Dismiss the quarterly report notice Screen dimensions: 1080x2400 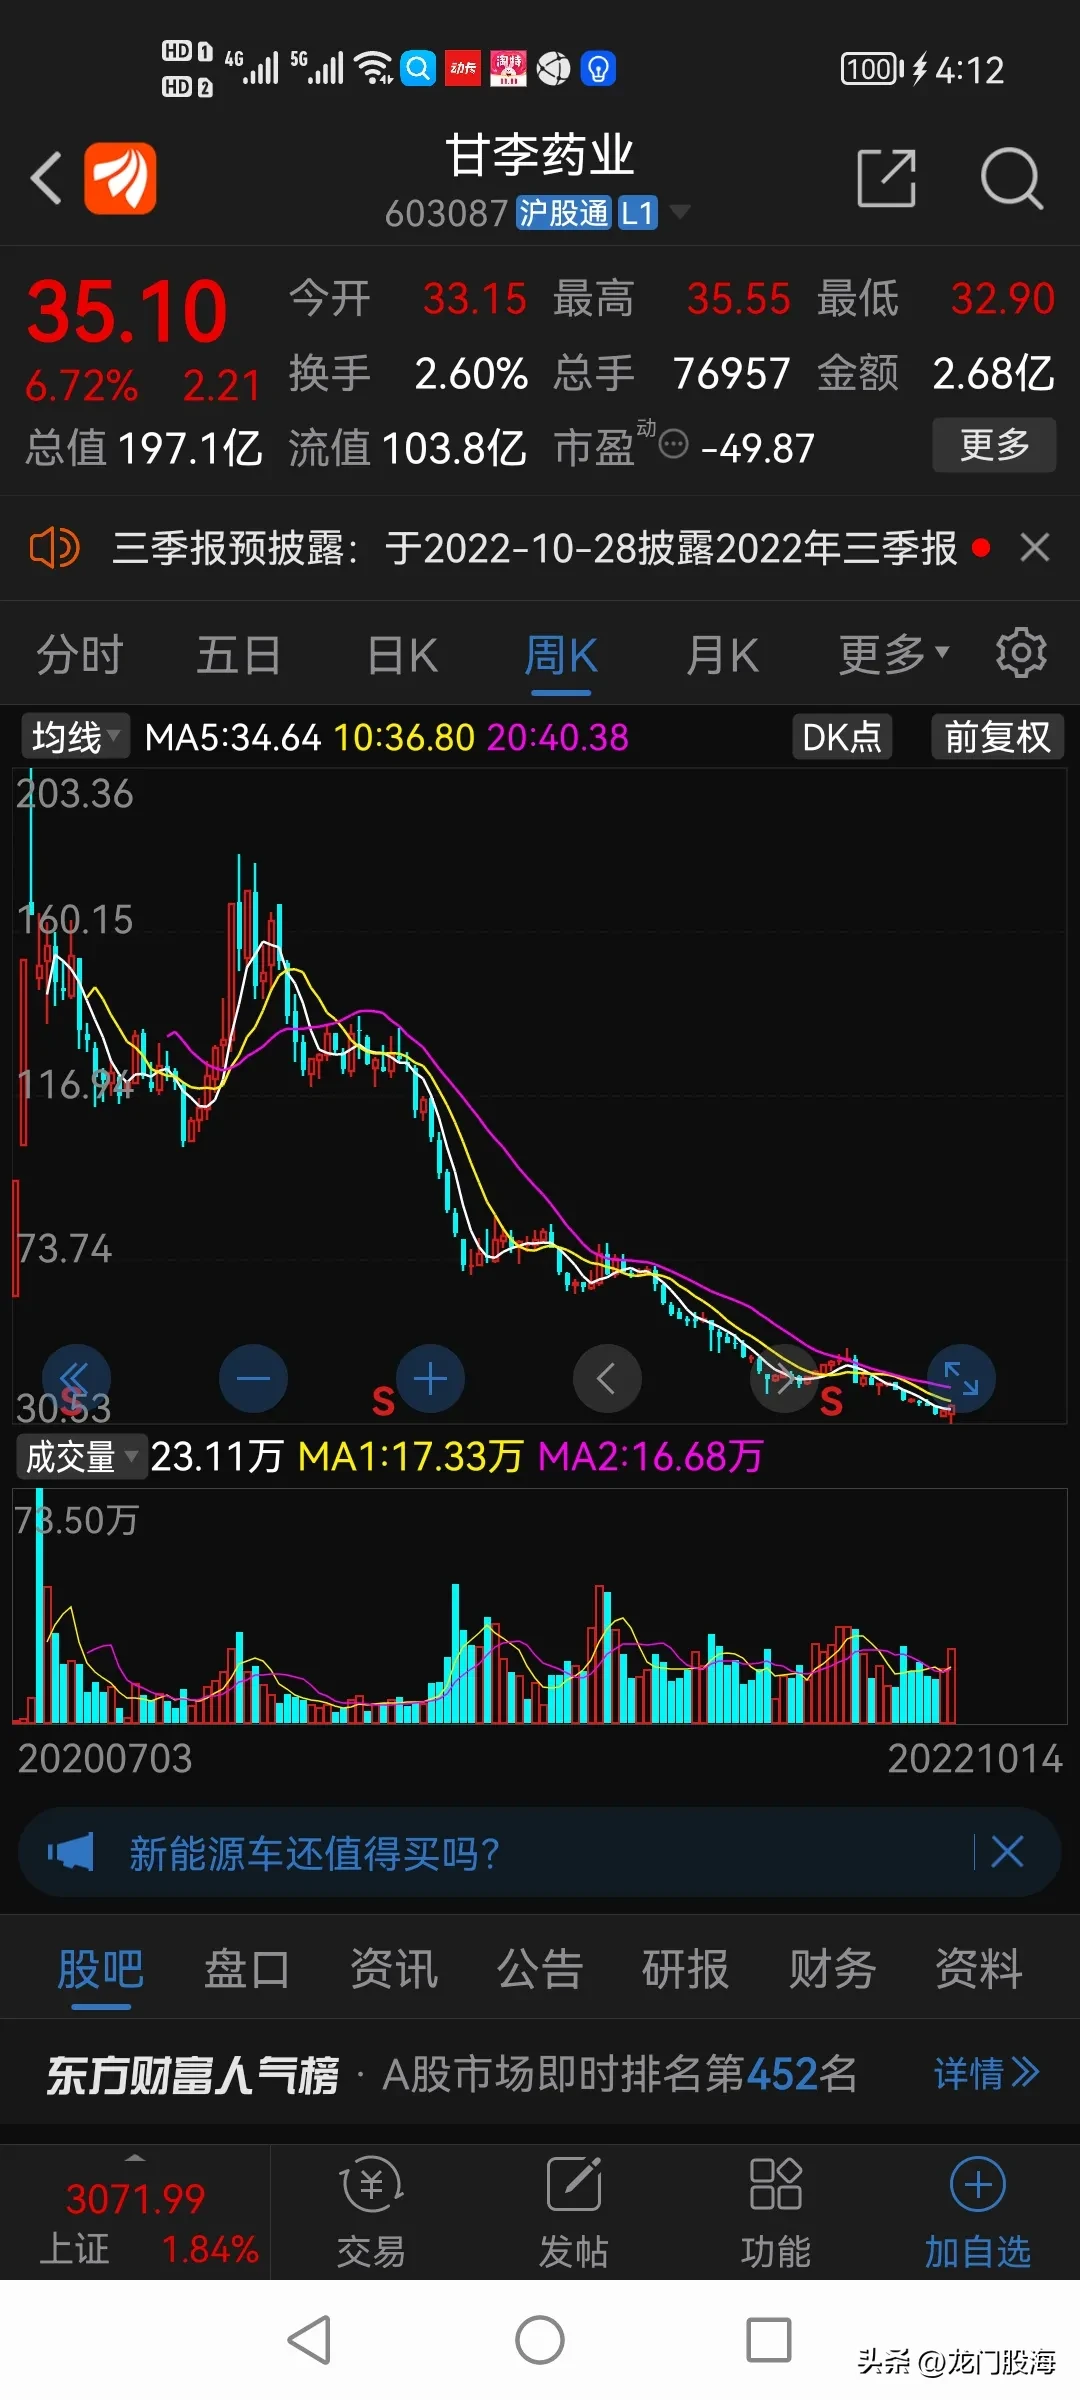click(1034, 547)
